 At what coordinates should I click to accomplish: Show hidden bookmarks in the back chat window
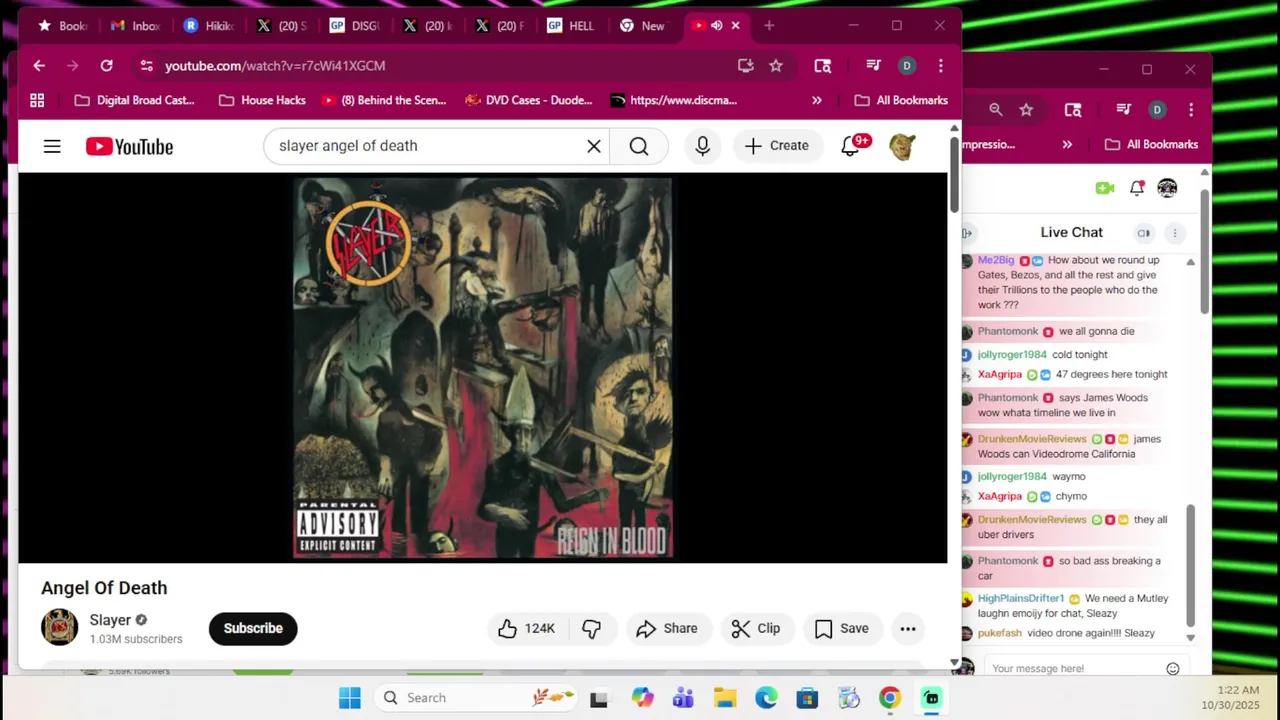pos(1067,144)
